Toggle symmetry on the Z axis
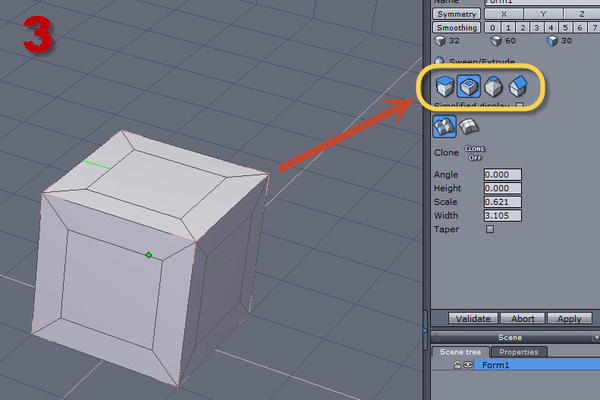Image resolution: width=600 pixels, height=400 pixels. pyautogui.click(x=582, y=14)
